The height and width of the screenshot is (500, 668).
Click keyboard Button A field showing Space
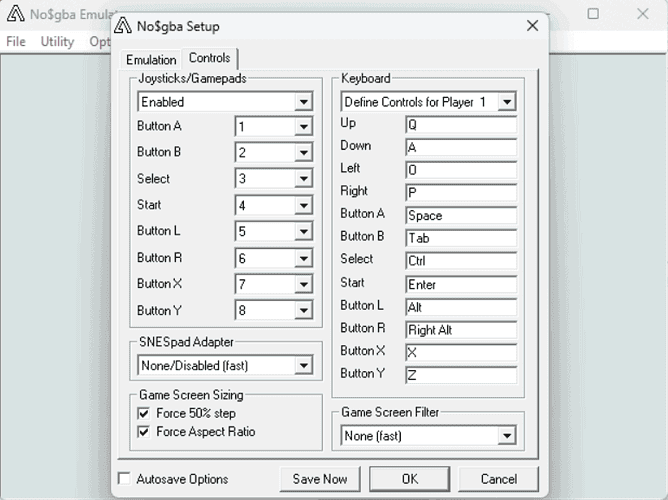click(461, 216)
